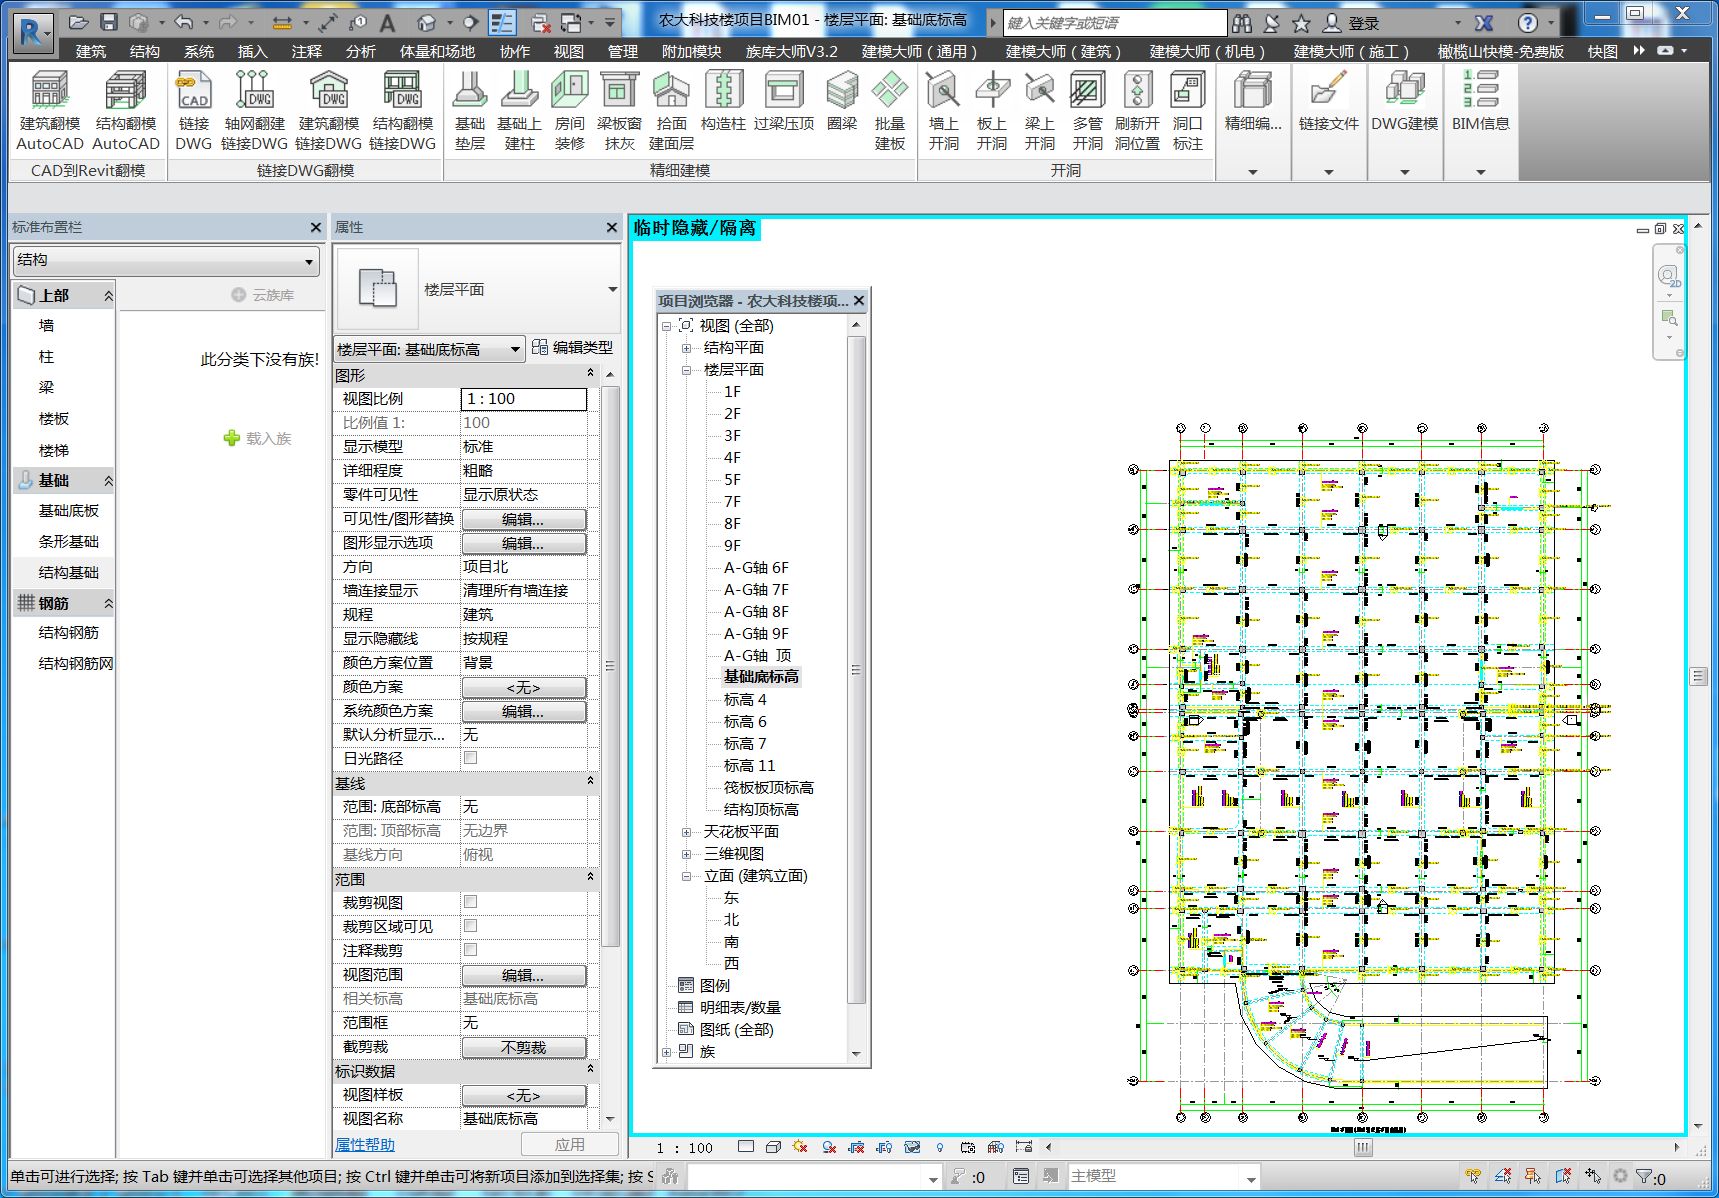Screen dimensions: 1719x1198
Task: Click the 墙上开洞 tool icon
Action: [x=943, y=91]
